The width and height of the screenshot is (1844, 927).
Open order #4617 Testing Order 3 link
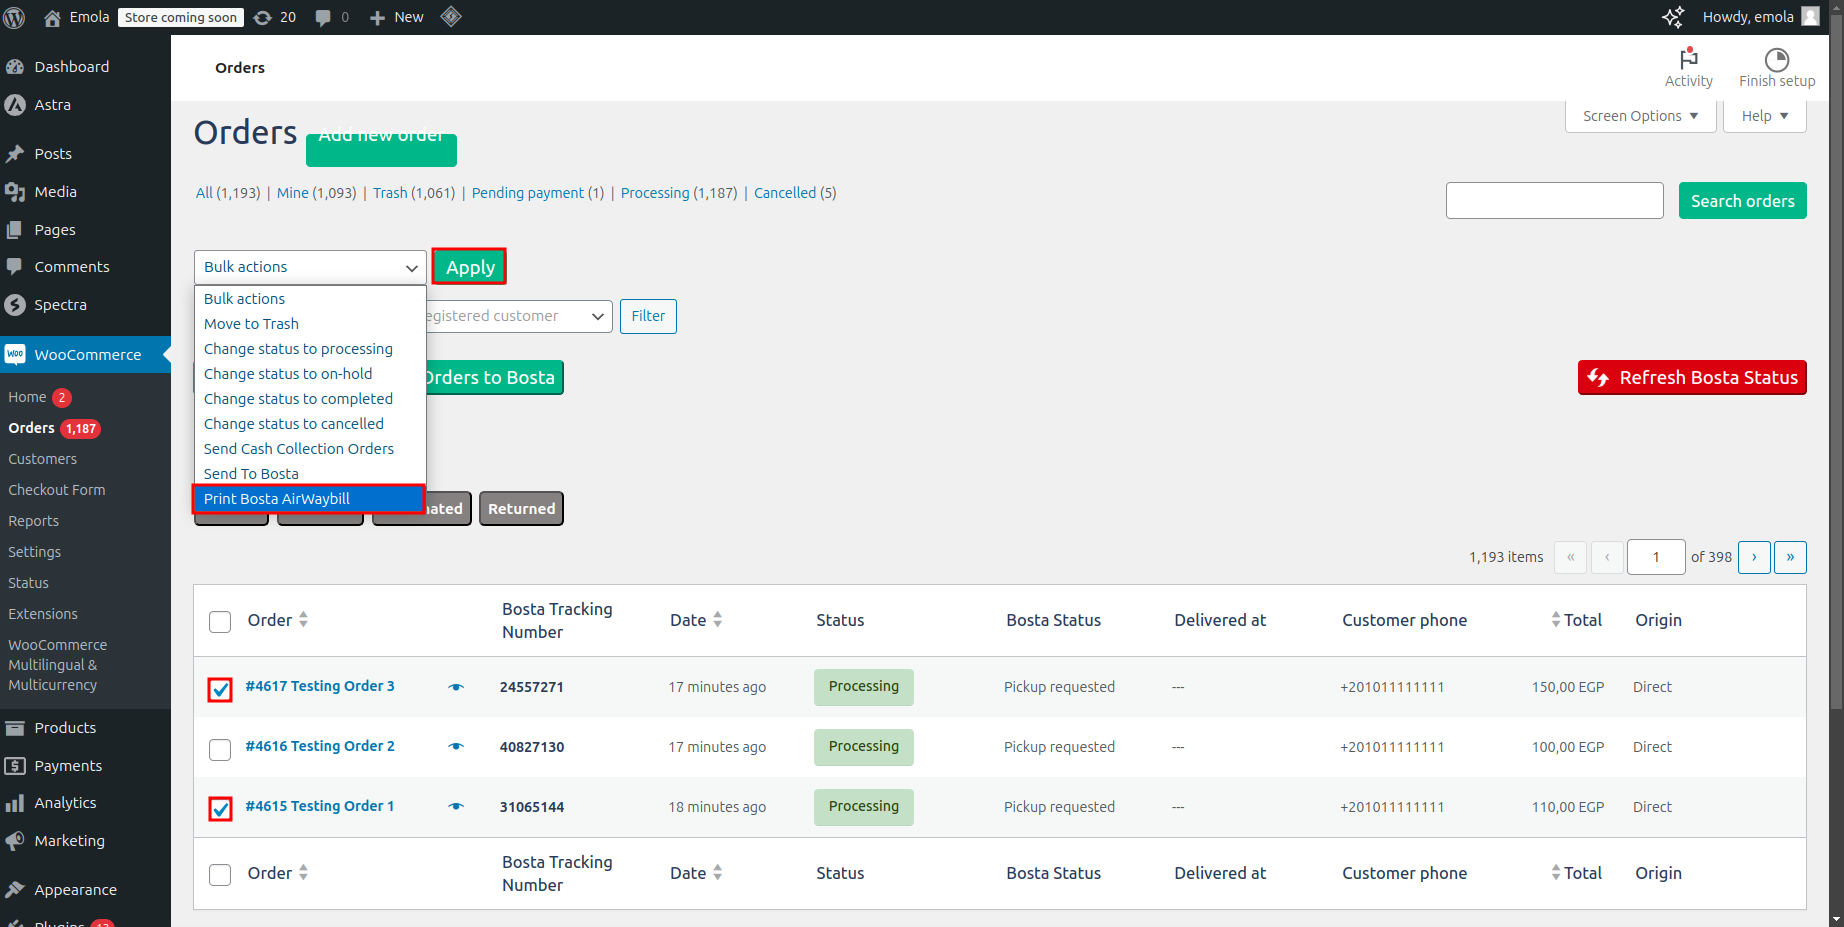320,686
